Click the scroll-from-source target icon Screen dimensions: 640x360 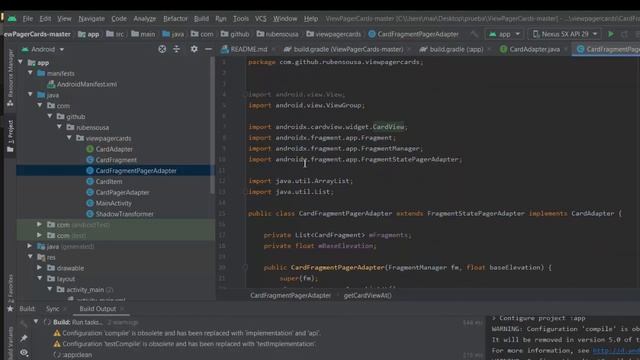click(x=162, y=49)
